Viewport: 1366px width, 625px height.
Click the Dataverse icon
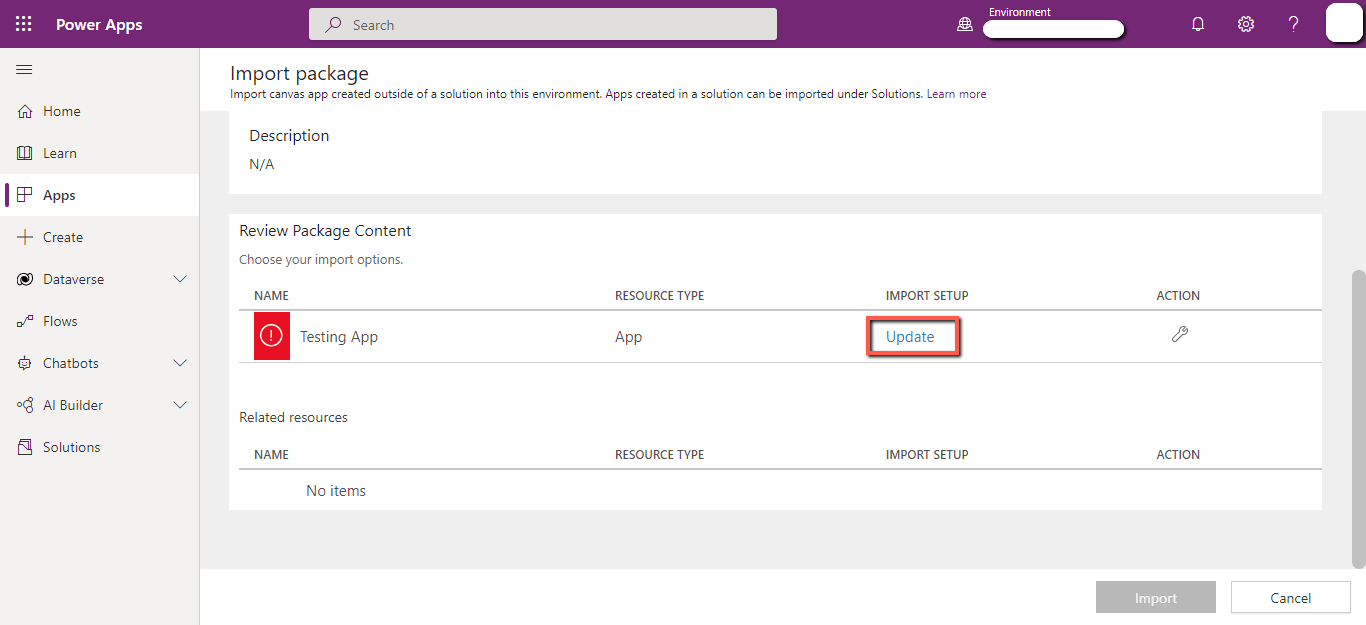tap(25, 279)
